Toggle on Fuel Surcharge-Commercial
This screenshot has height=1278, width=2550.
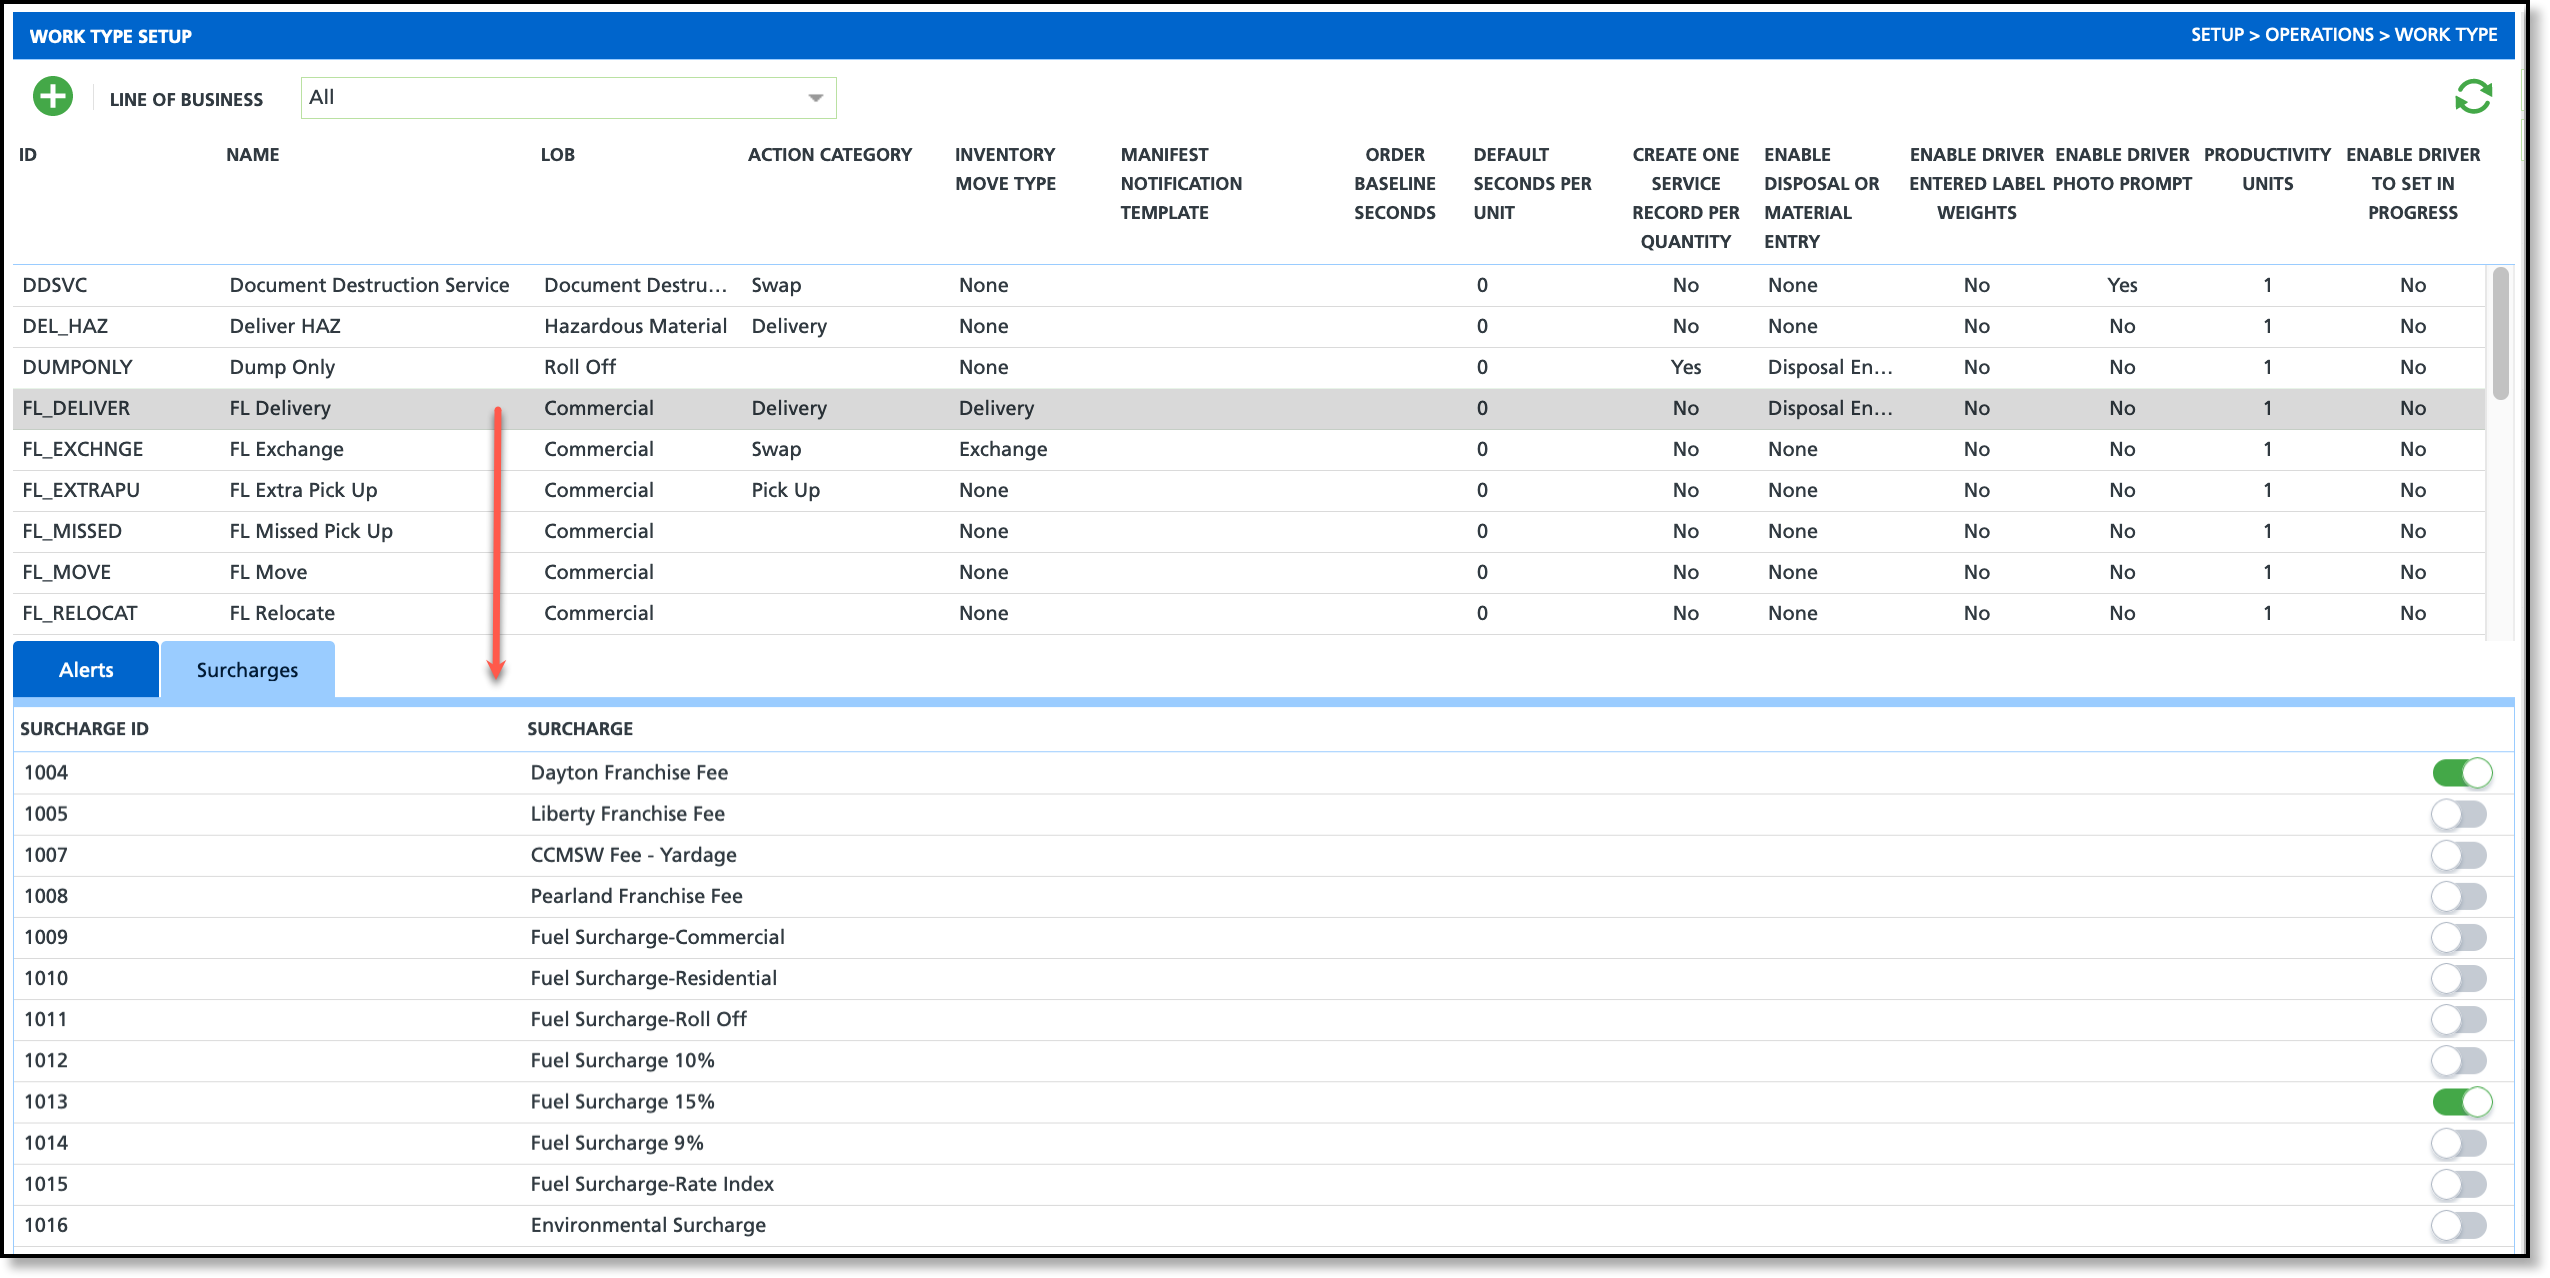coord(2459,937)
